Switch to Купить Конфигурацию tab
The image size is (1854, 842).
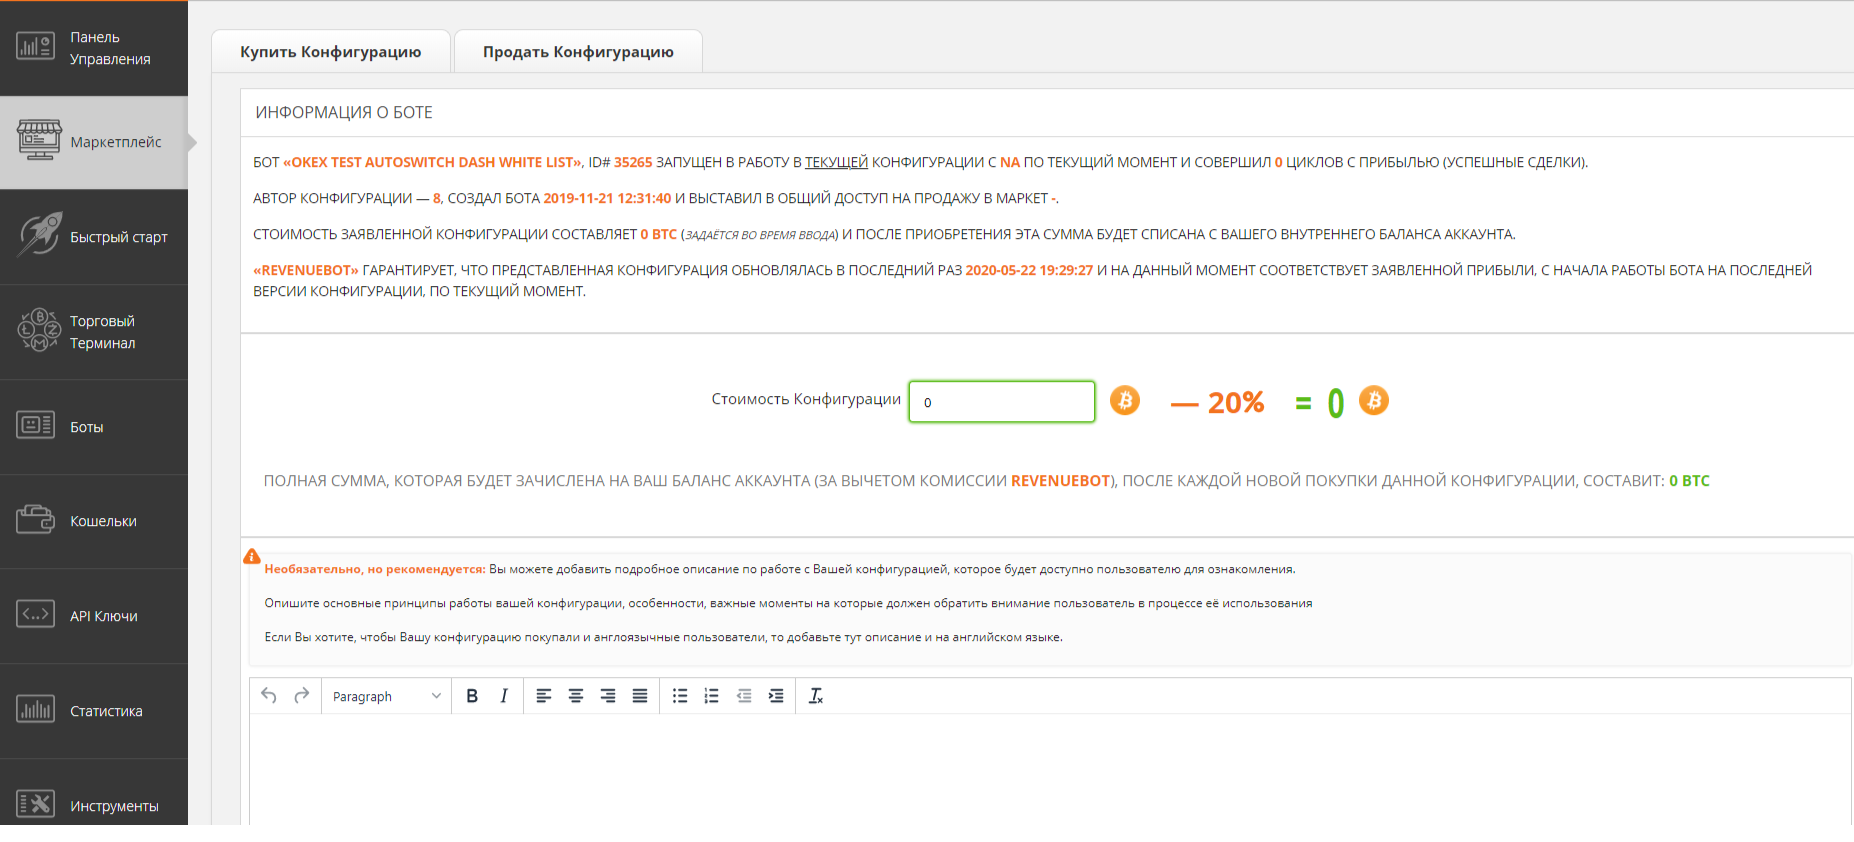click(x=330, y=52)
